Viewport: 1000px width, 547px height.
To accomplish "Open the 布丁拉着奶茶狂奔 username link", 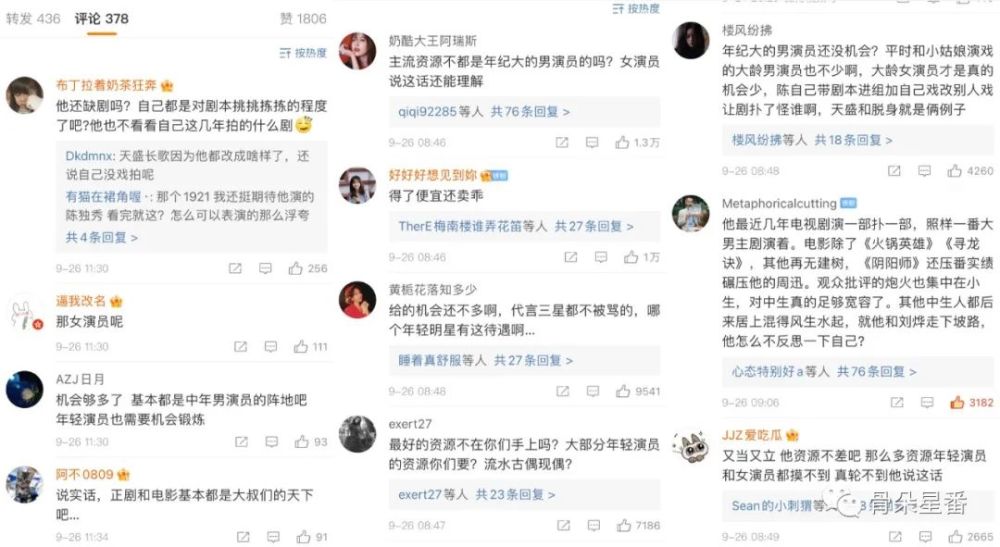I will point(106,85).
